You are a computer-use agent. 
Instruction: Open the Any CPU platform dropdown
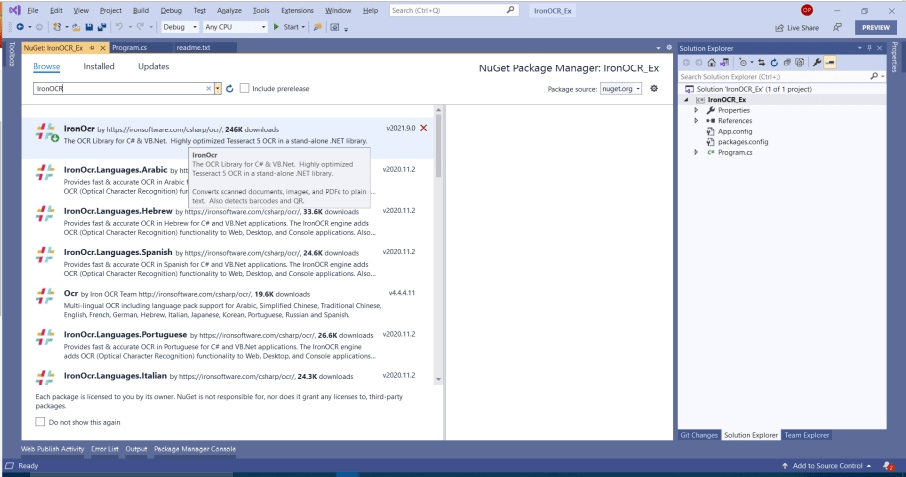click(263, 27)
